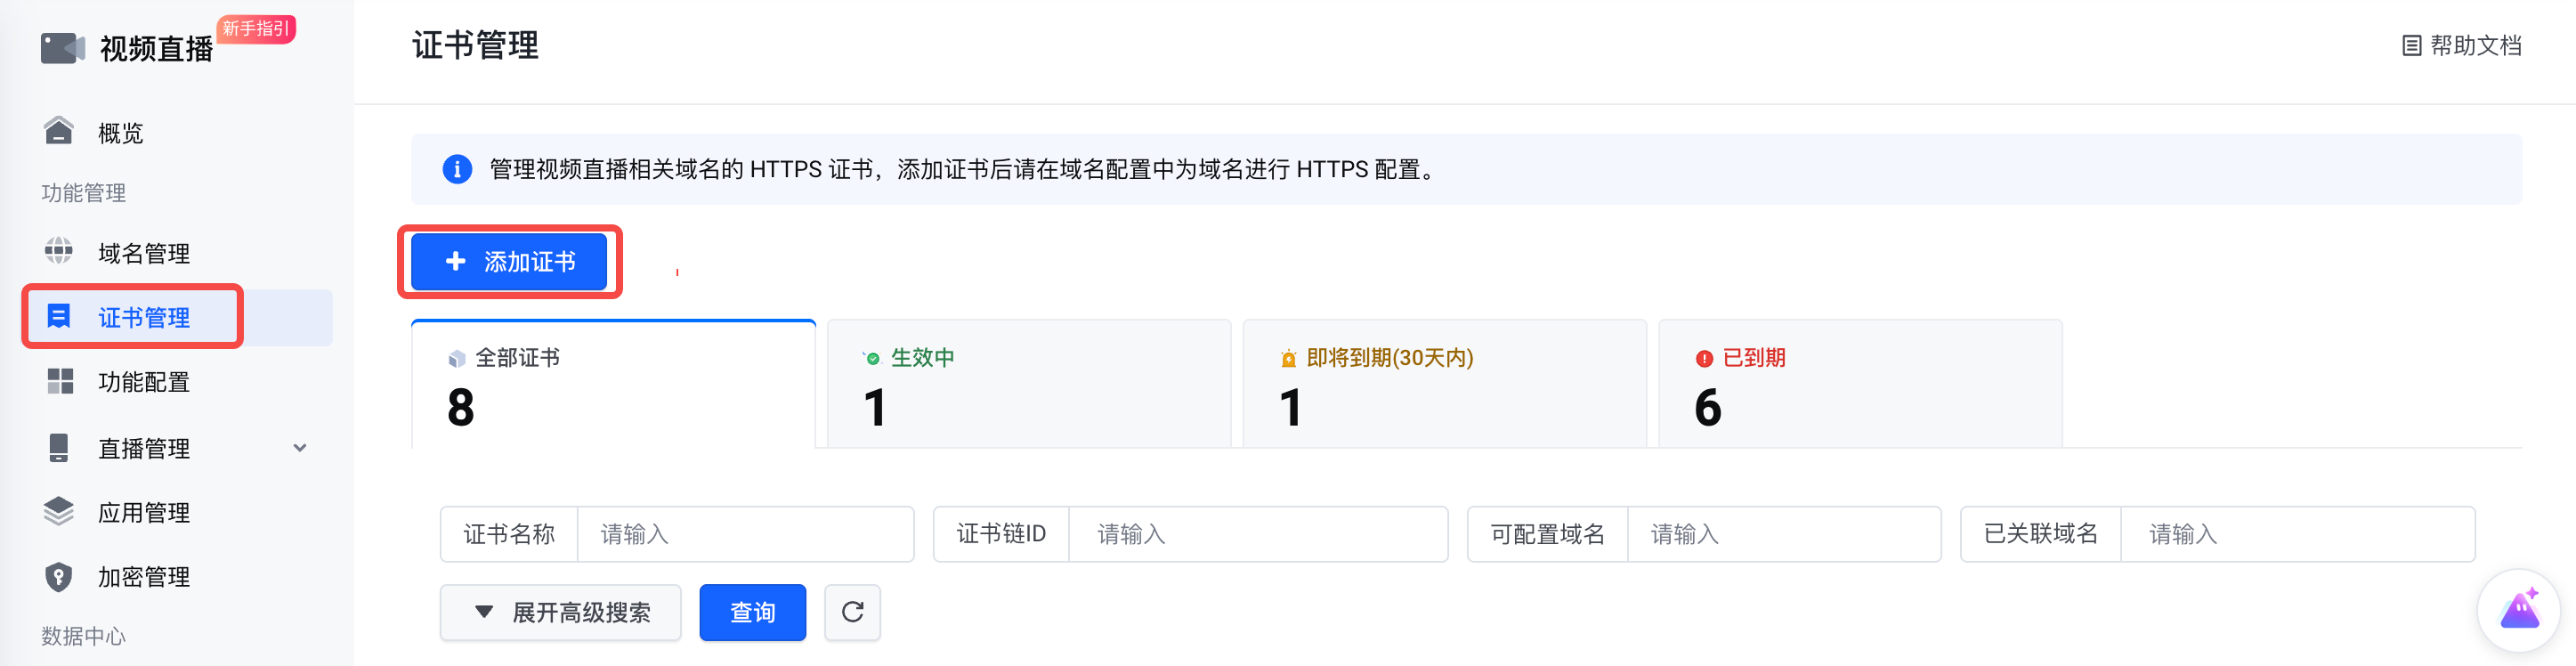This screenshot has height=666, width=2576.
Task: Click the refresh icon next to 查询
Action: point(852,612)
